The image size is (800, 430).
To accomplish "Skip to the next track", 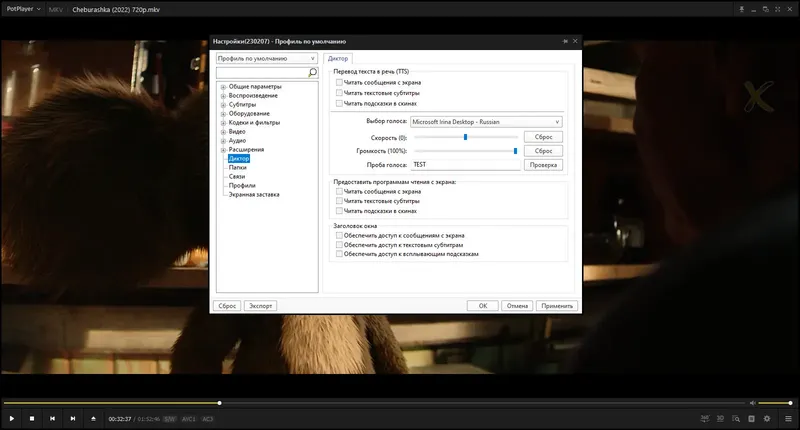I will tap(72, 418).
